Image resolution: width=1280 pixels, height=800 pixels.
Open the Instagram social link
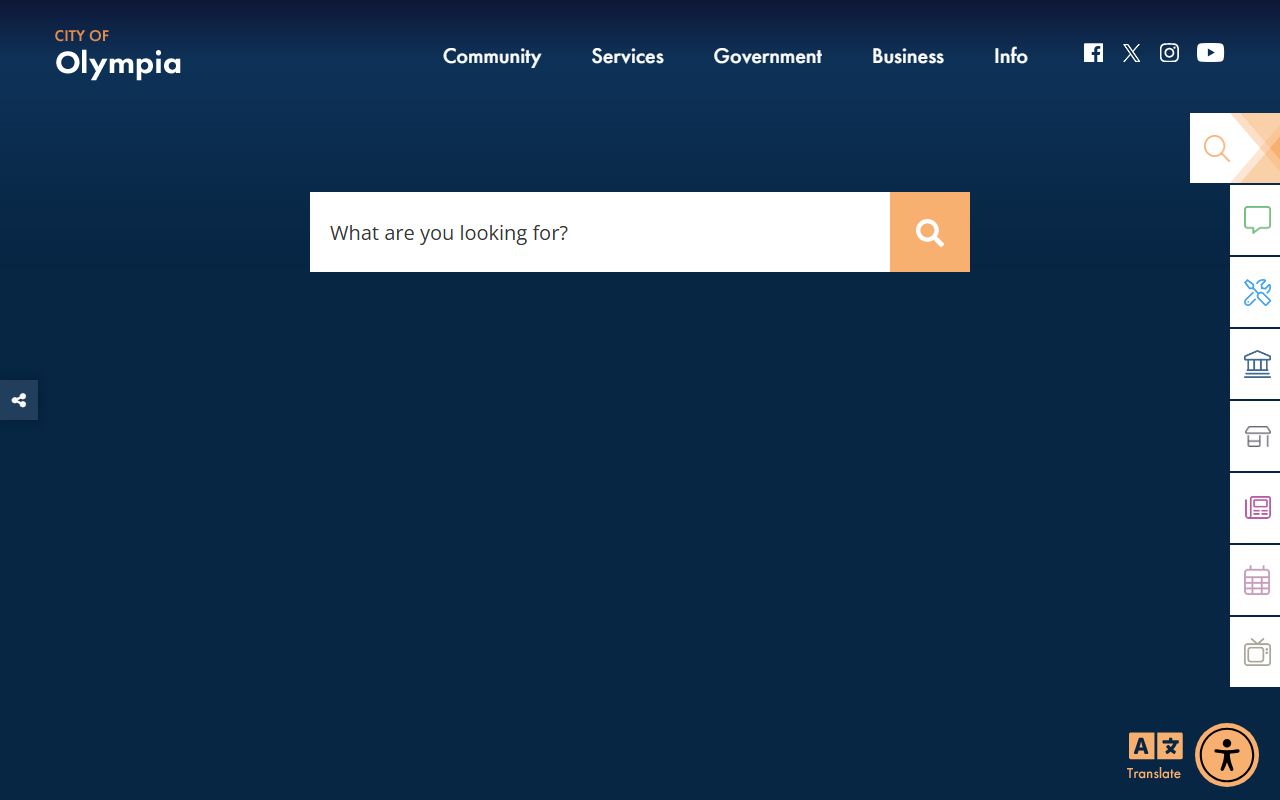tap(1169, 53)
